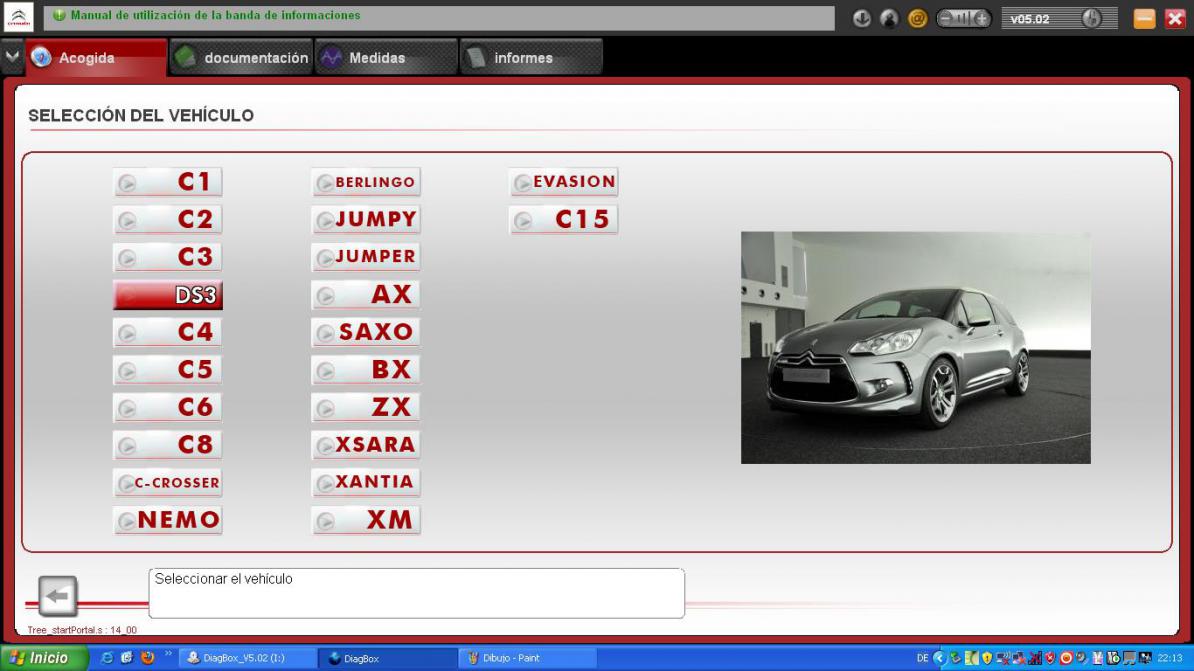1194x671 pixels.
Task: Switch to the documentación tab
Action: pos(241,57)
